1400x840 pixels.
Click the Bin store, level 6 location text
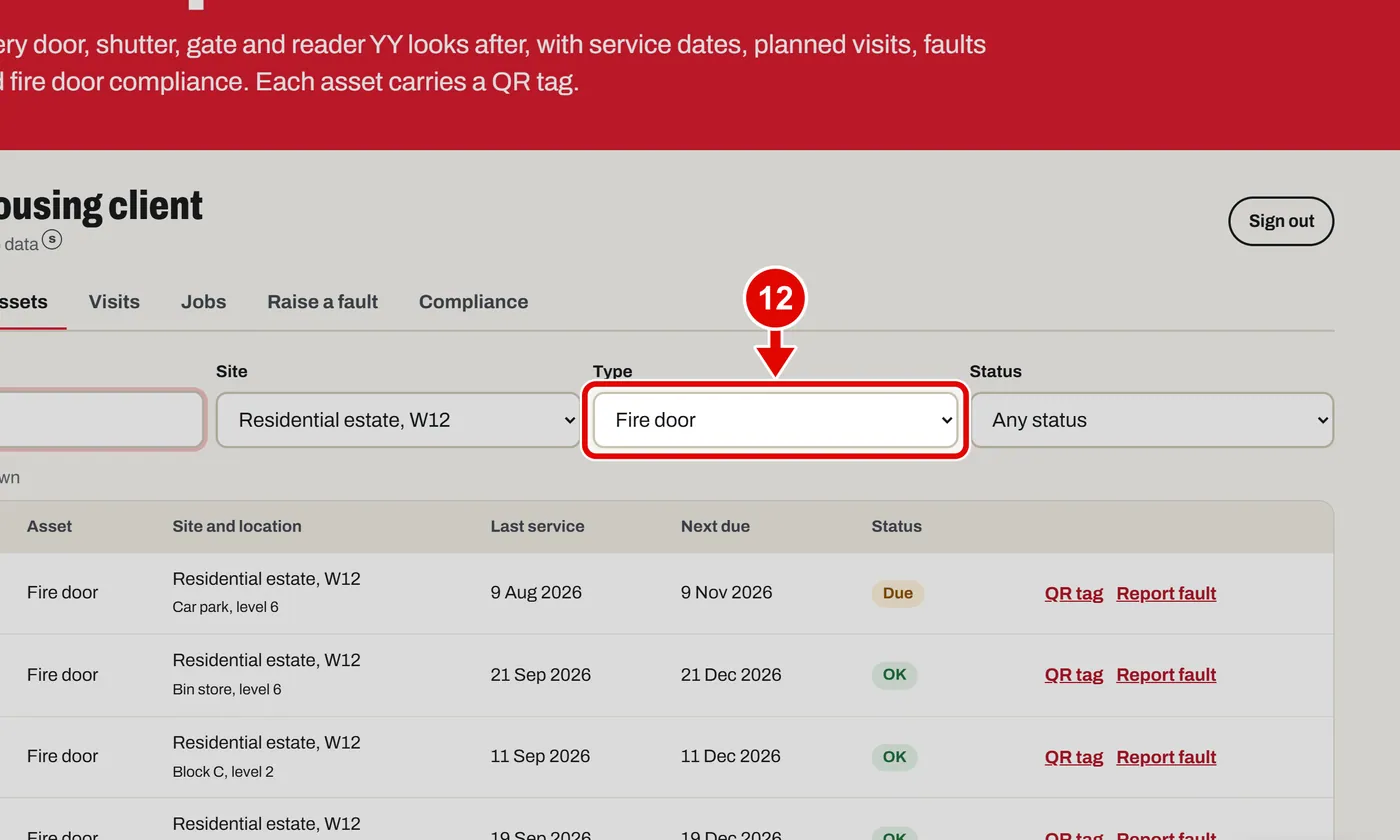click(227, 689)
